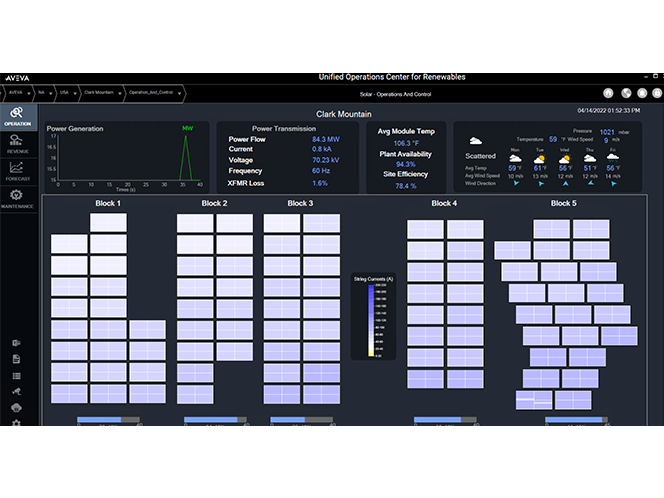The image size is (664, 498).
Task: Open the Revenue sidebar section
Action: tap(17, 144)
